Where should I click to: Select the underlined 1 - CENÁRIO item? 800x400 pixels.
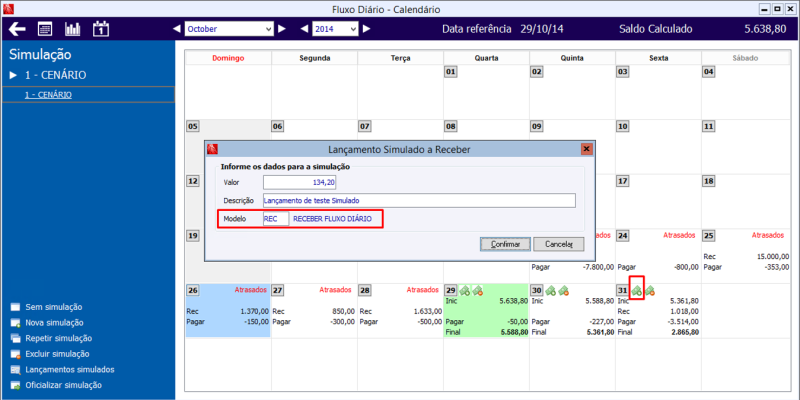[x=48, y=95]
